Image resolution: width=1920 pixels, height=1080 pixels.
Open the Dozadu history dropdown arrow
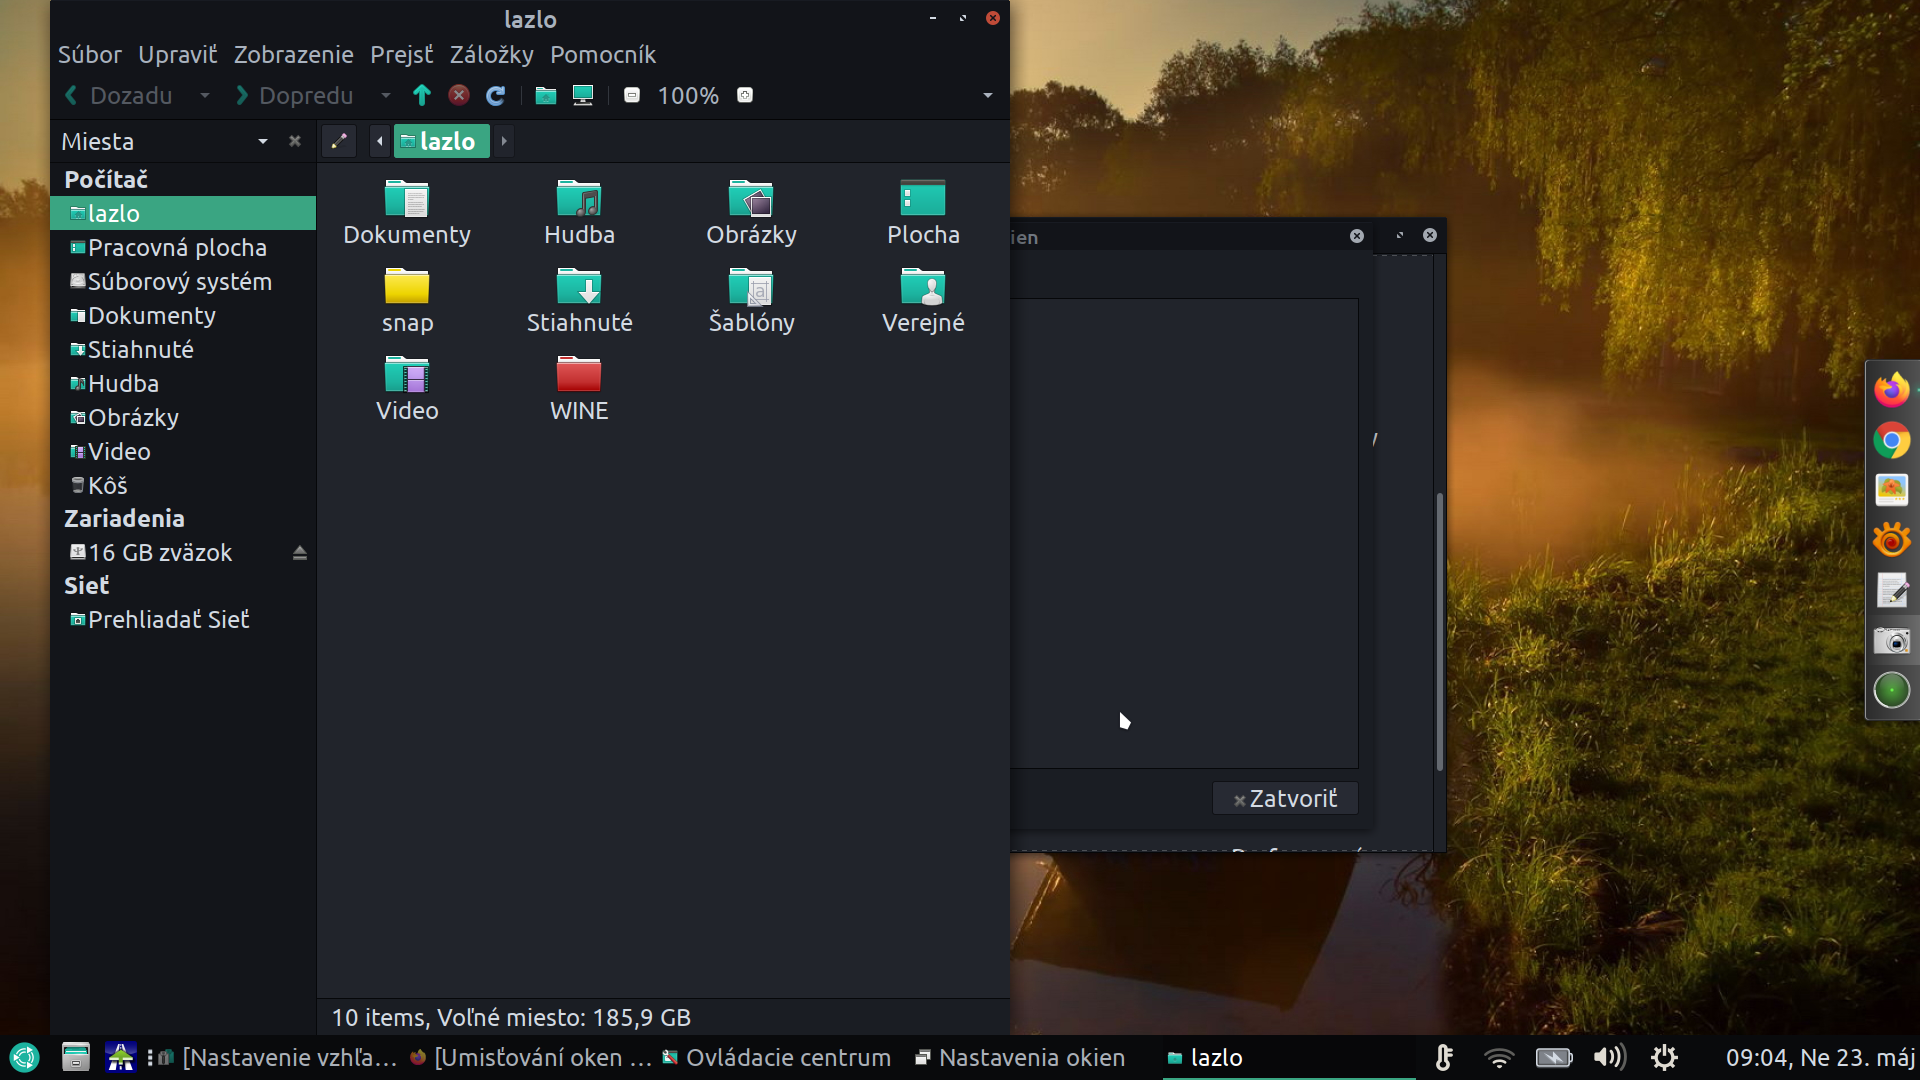pos(205,95)
